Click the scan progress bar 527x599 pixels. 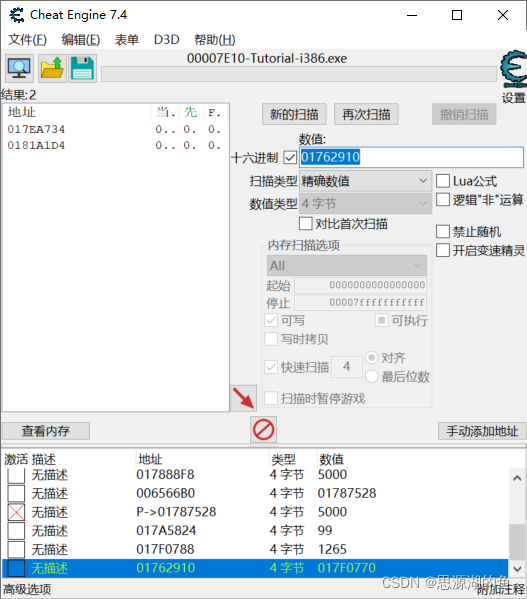(x=299, y=74)
